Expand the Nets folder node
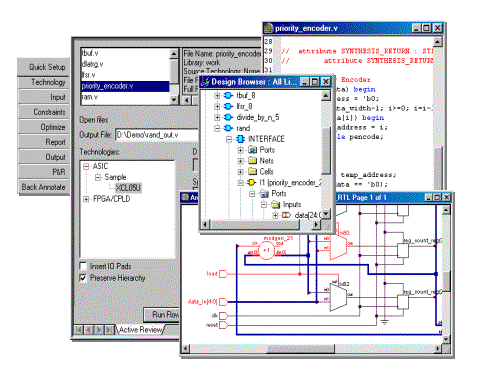This screenshot has height=380, width=480. (240, 161)
